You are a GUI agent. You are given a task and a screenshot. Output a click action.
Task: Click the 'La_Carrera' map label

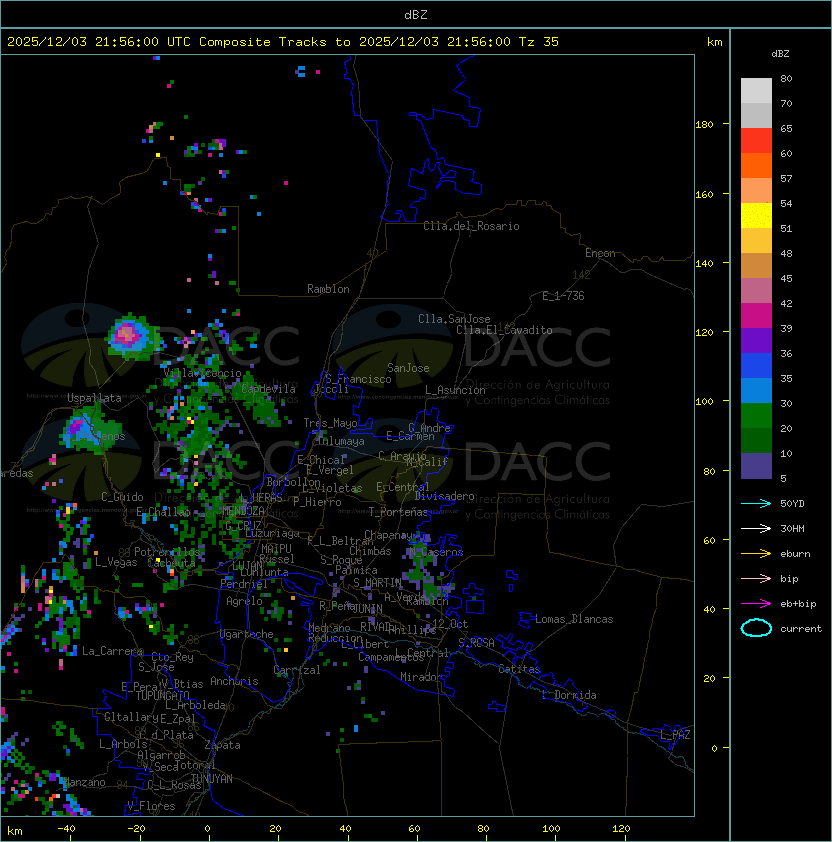112,651
